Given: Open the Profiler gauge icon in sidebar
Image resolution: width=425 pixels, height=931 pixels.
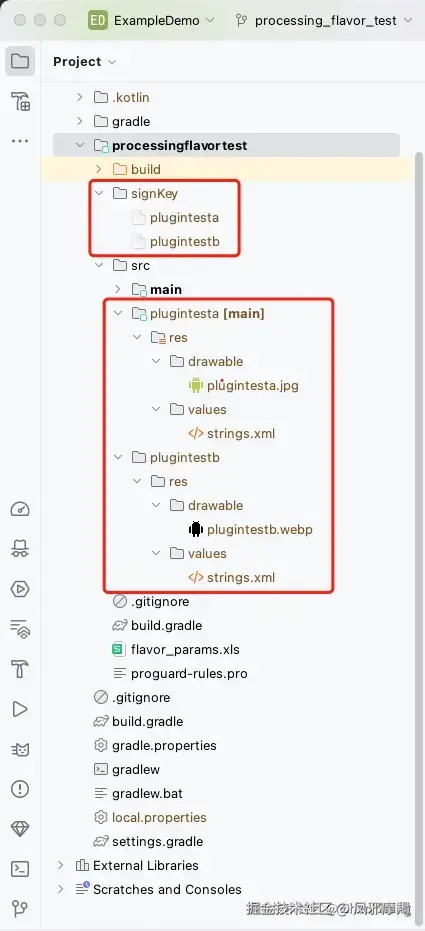Looking at the screenshot, I should coord(20,509).
